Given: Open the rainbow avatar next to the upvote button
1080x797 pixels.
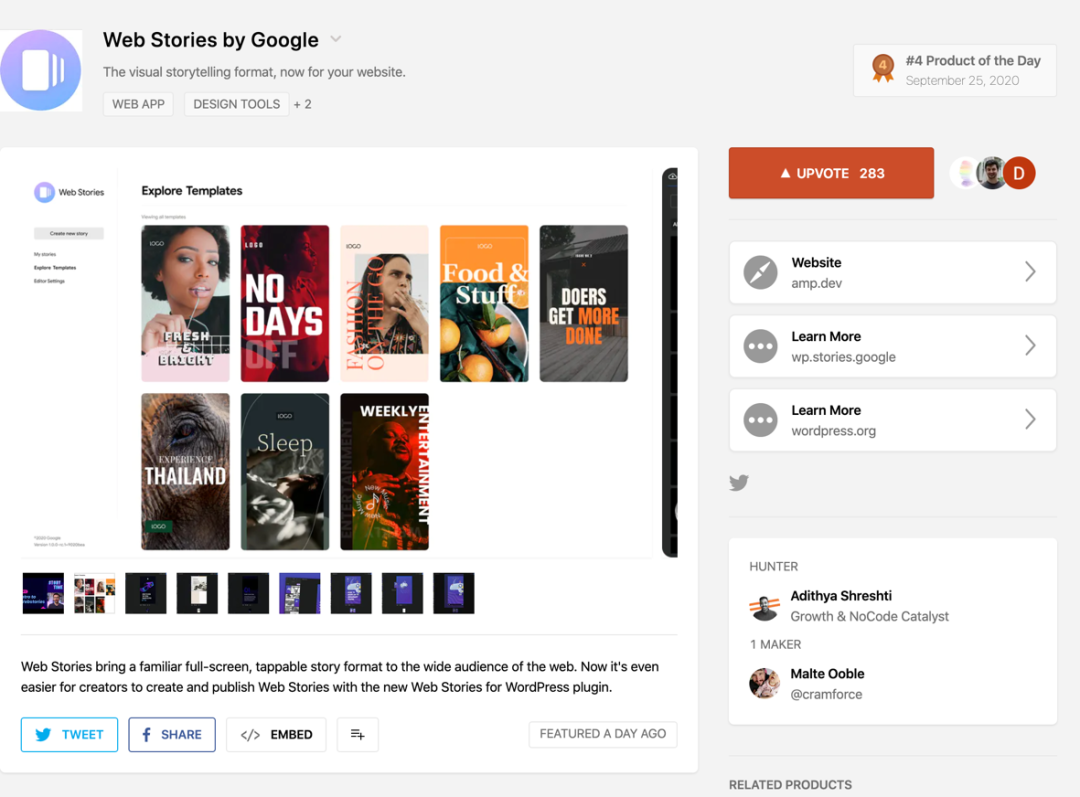Looking at the screenshot, I should tap(964, 173).
